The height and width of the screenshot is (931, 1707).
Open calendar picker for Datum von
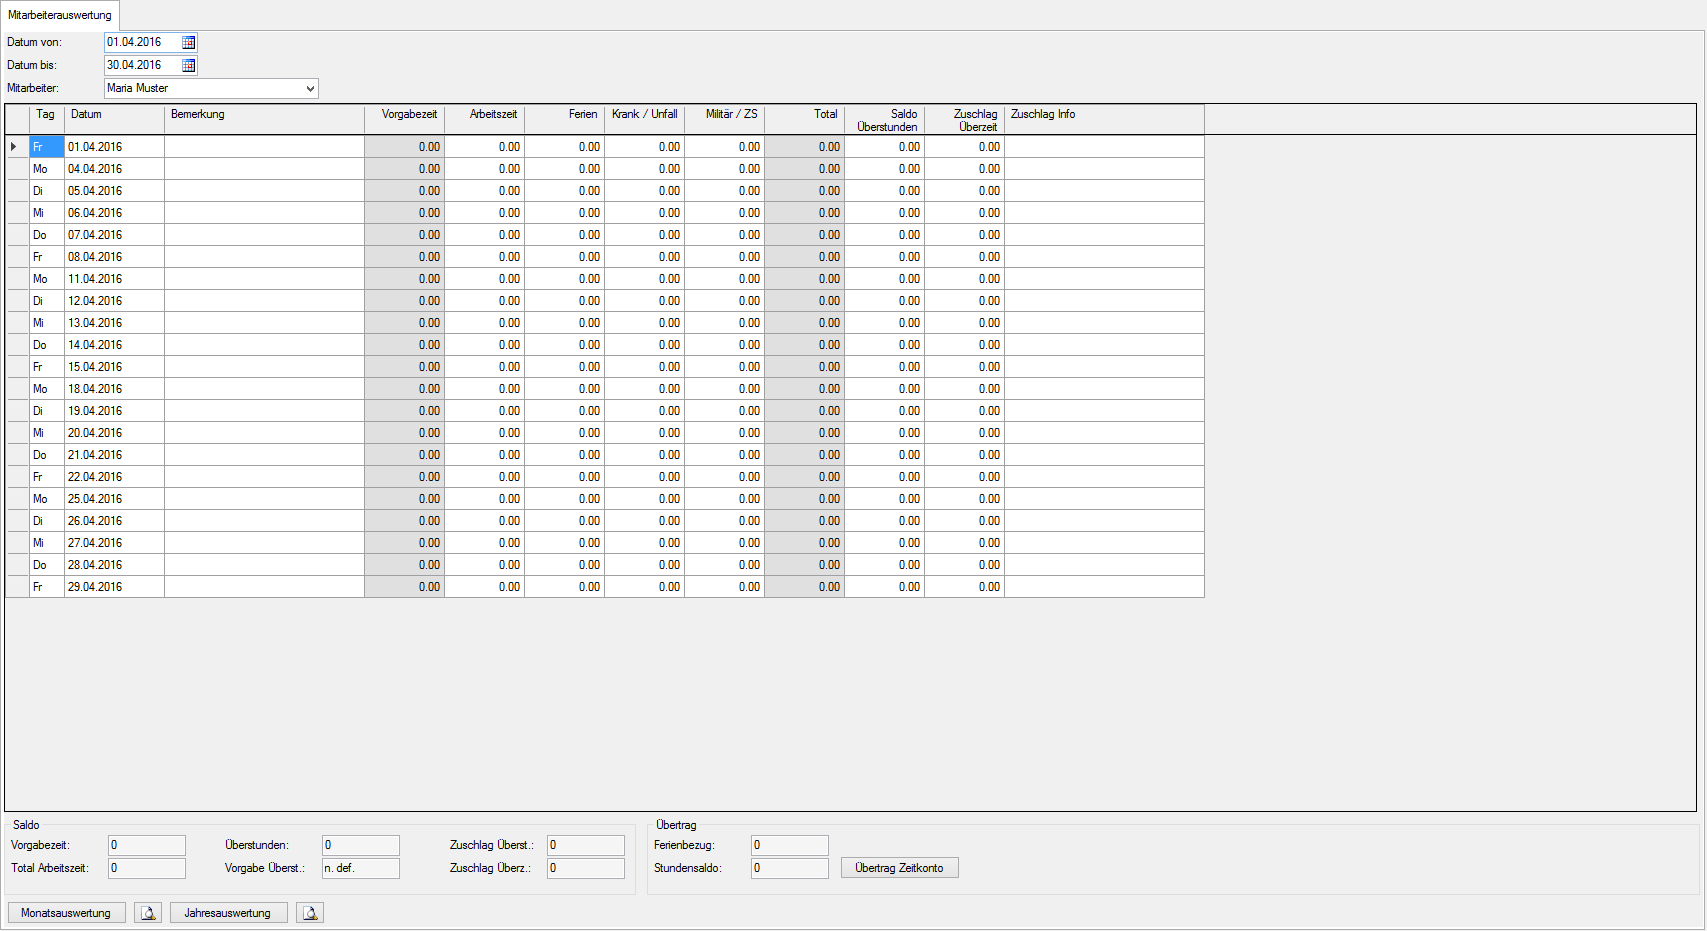(188, 43)
